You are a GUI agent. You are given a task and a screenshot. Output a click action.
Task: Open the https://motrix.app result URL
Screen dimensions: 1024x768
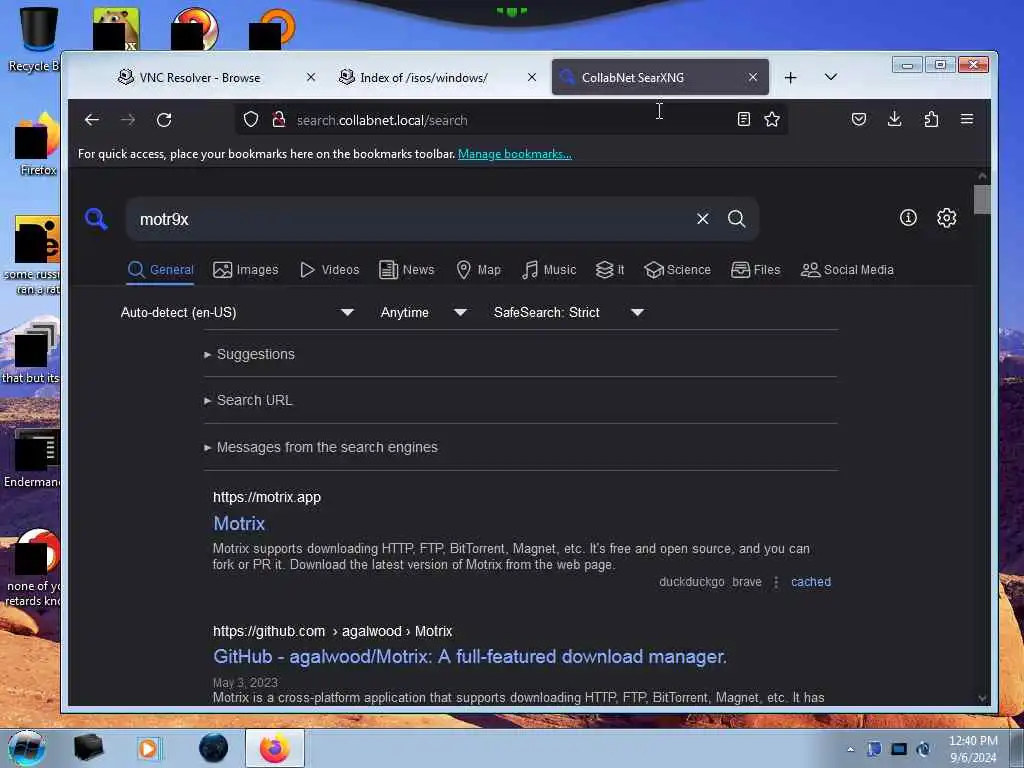click(x=267, y=497)
